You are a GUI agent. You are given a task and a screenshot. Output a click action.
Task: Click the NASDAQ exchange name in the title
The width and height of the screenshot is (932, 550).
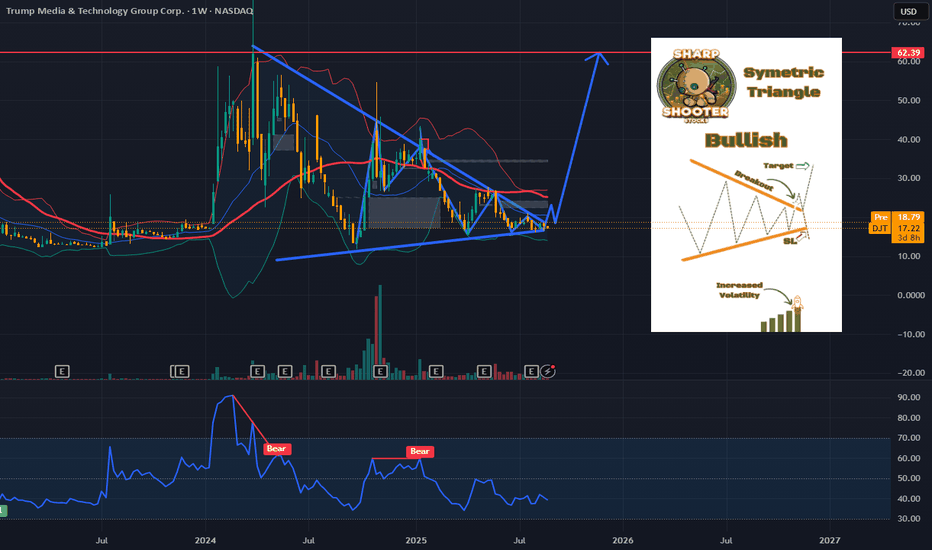click(x=233, y=11)
